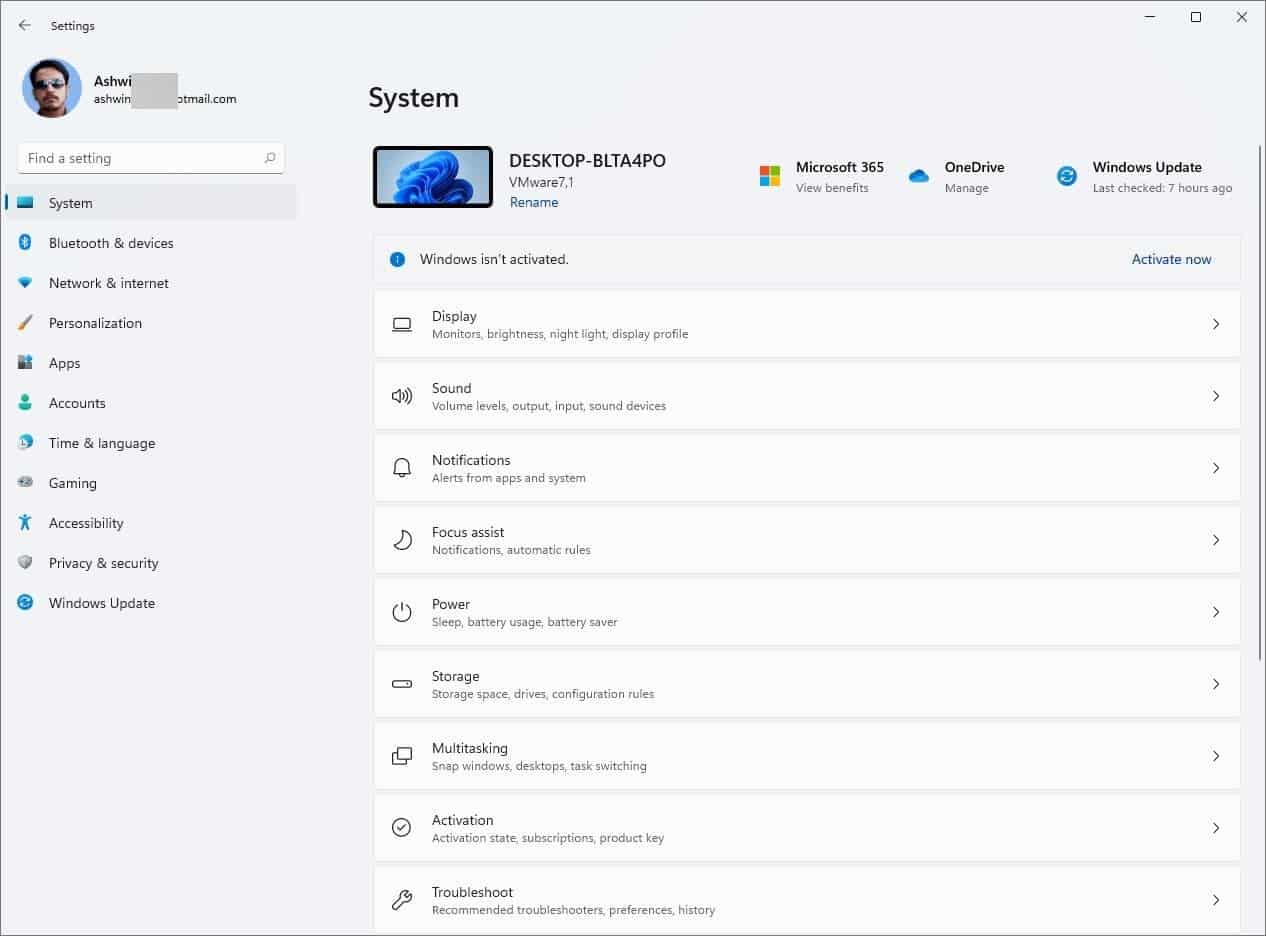Open Privacy & security settings
The width and height of the screenshot is (1266, 936).
[x=103, y=563]
